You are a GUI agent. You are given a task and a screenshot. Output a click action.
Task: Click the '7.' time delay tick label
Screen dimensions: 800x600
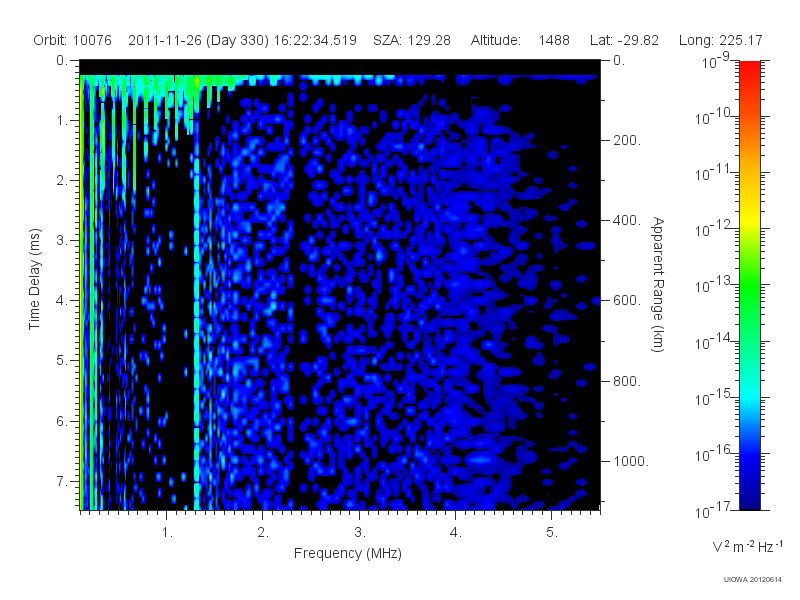62,481
